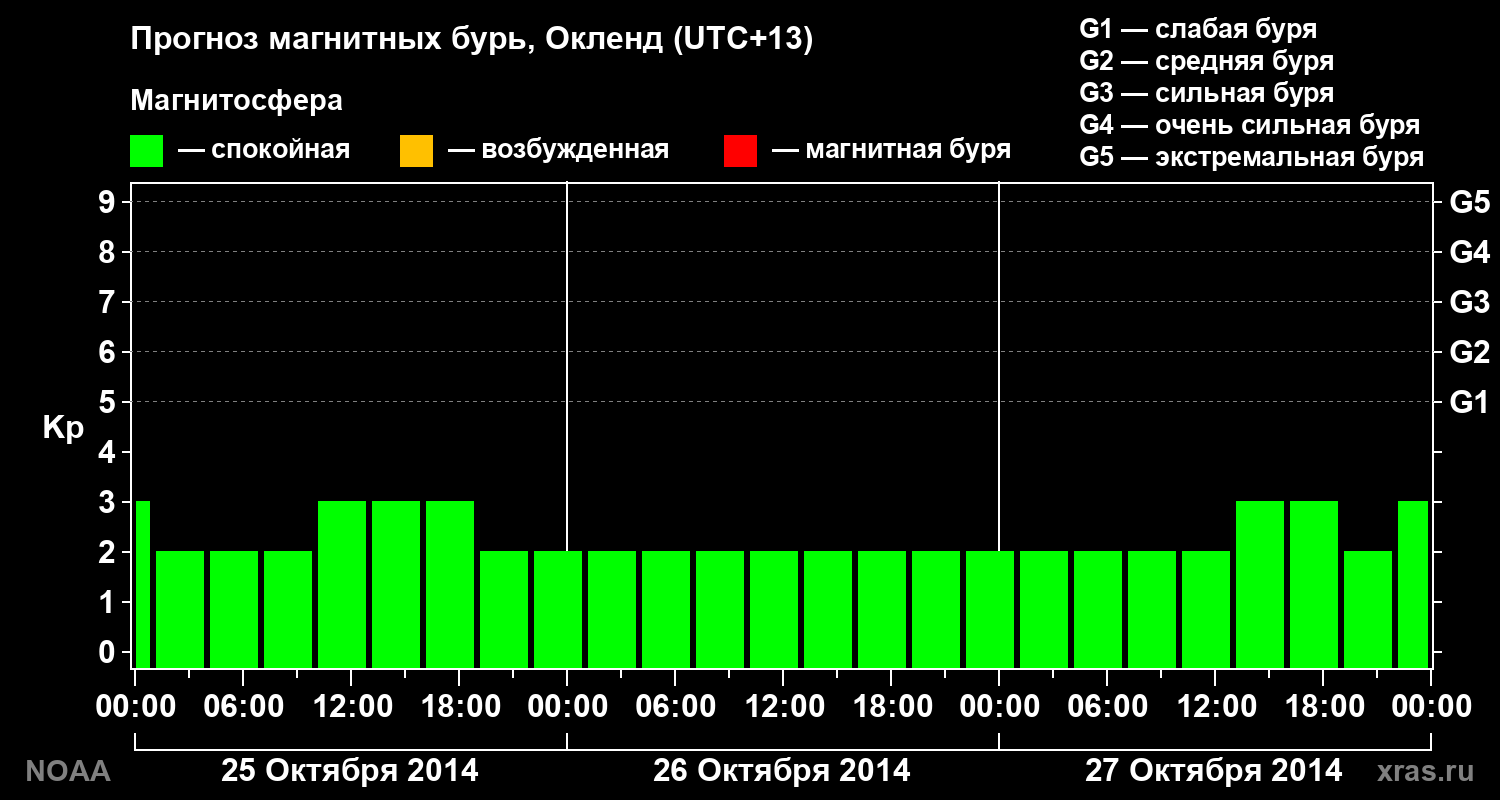Select the 26 Октября 2014 date label
1500x800 pixels.
tap(782, 771)
